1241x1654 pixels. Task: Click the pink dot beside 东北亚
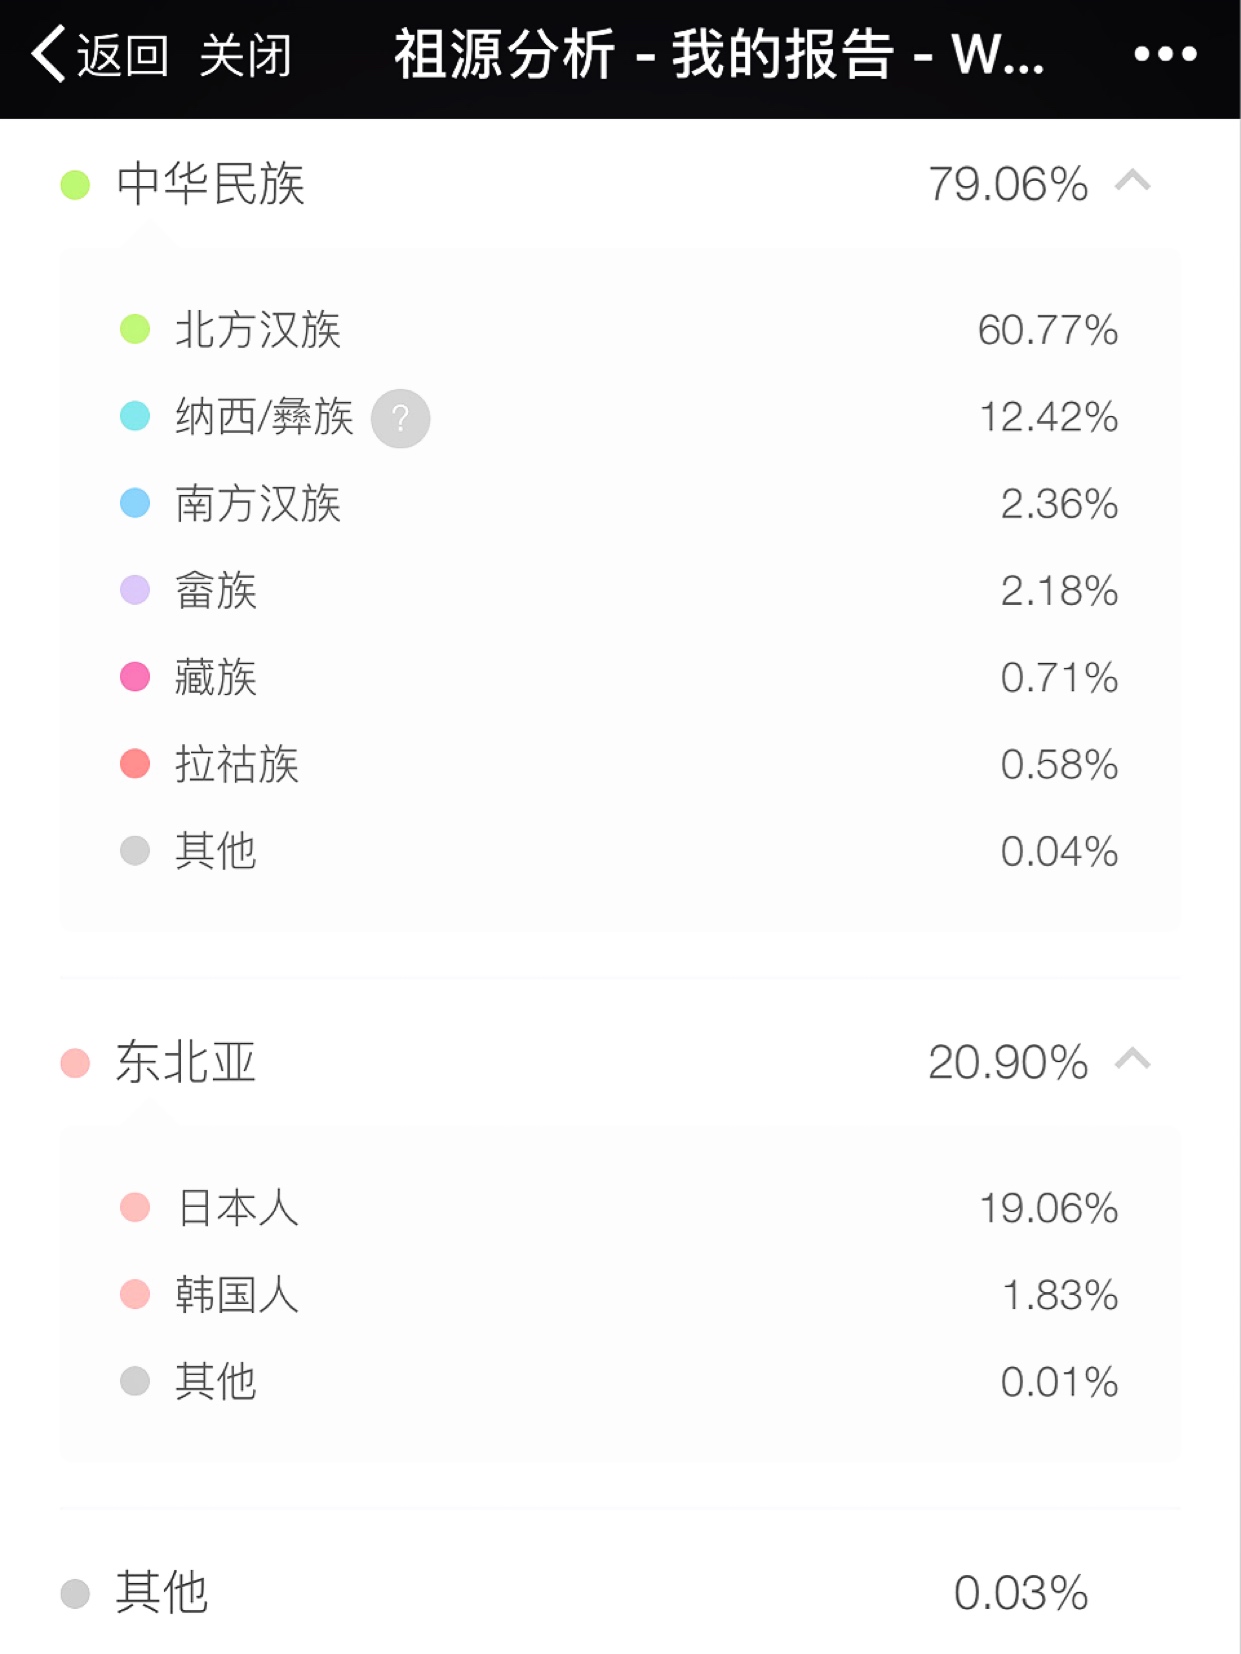[75, 1063]
